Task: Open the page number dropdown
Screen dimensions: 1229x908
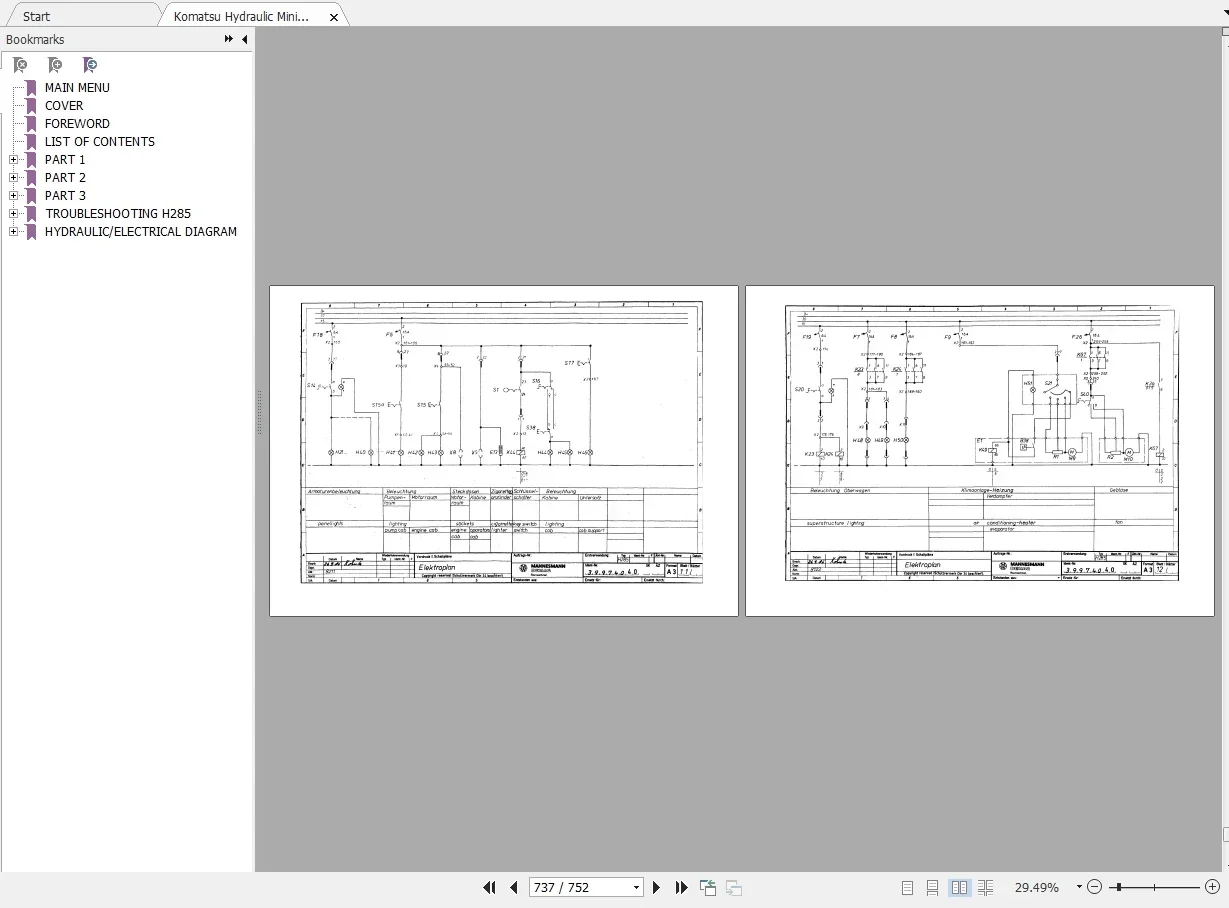Action: [x=636, y=888]
